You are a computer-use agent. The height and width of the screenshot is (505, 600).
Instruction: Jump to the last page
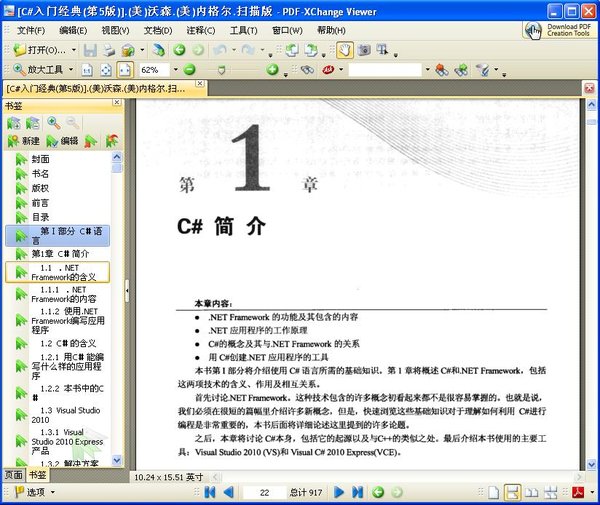pos(357,492)
